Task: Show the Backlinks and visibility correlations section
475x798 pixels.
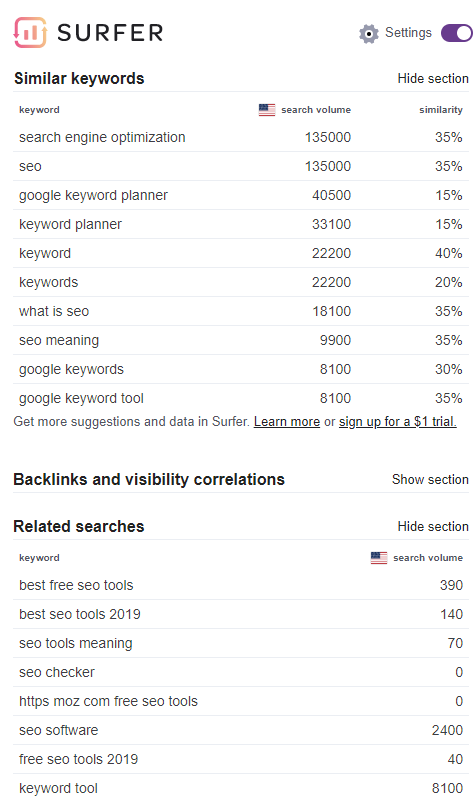Action: coord(430,479)
